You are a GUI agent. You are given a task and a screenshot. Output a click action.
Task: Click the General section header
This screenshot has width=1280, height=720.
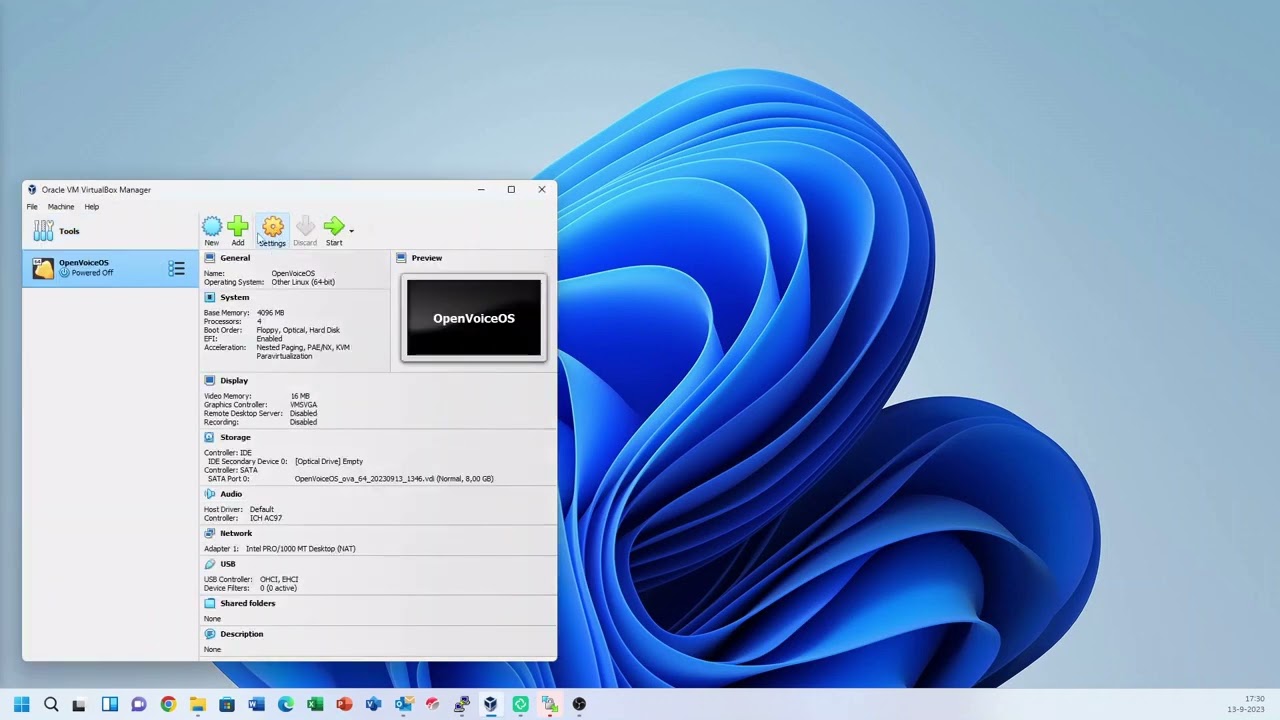[235, 258]
